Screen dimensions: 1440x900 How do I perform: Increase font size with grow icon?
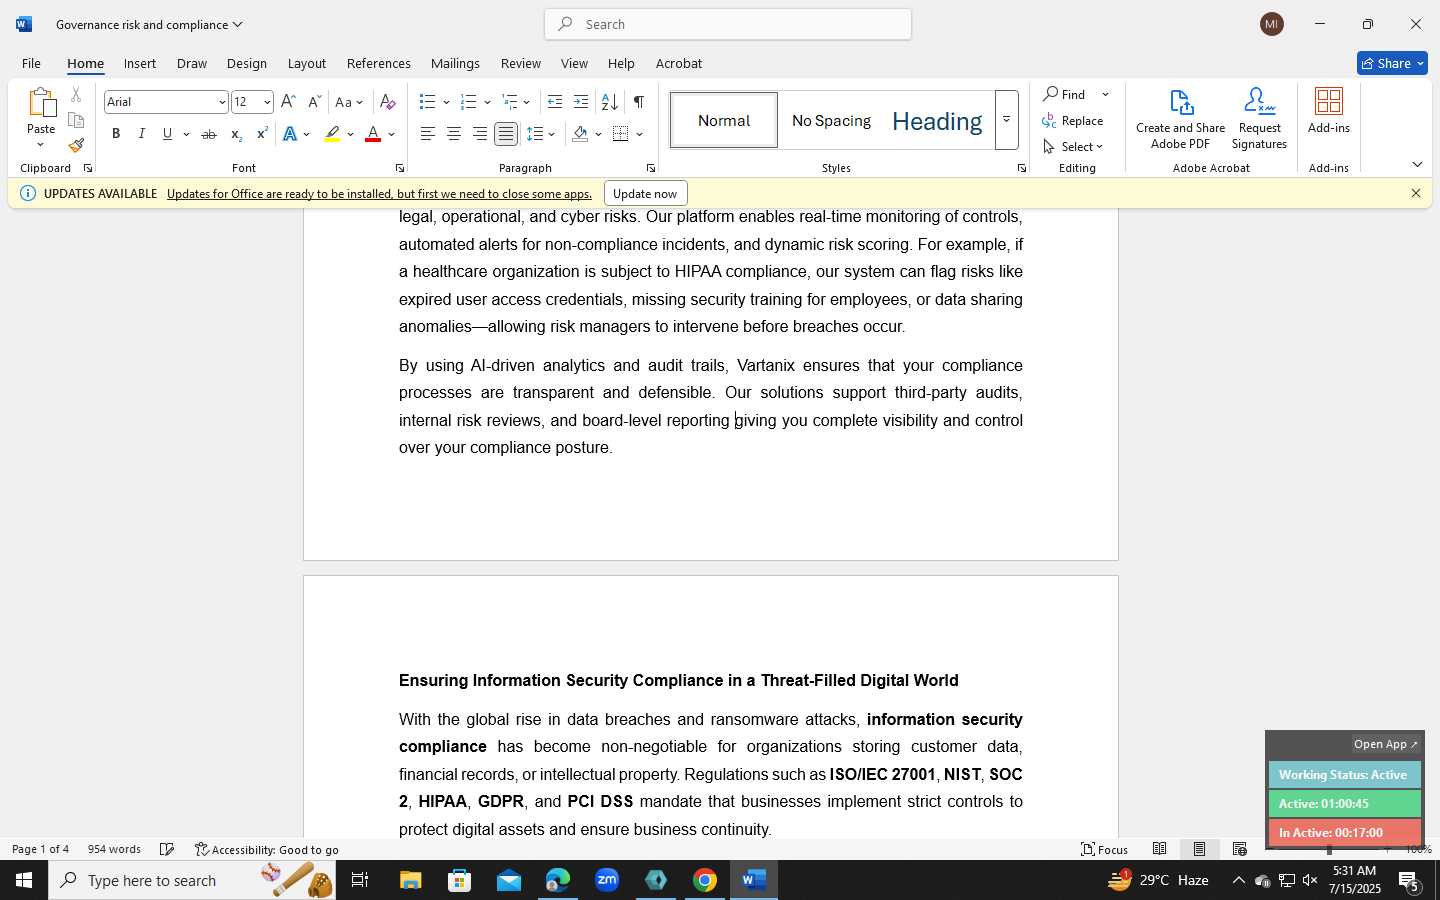click(288, 102)
